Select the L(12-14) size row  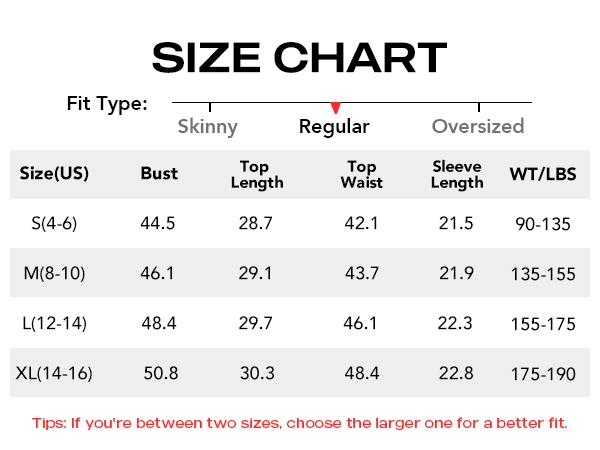[x=54, y=323]
